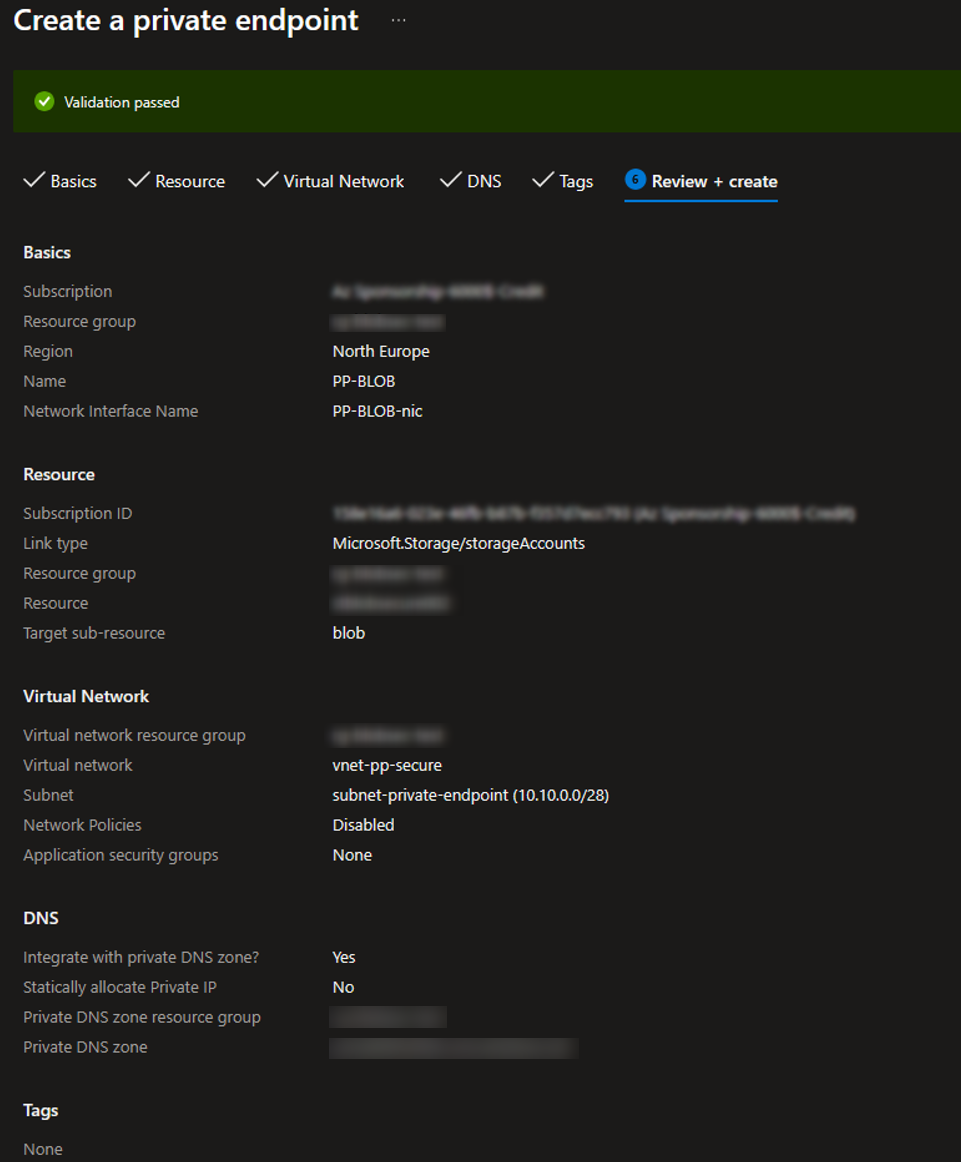Click the checkmark icon beside Virtual Network tab
The image size is (961, 1162).
(267, 180)
